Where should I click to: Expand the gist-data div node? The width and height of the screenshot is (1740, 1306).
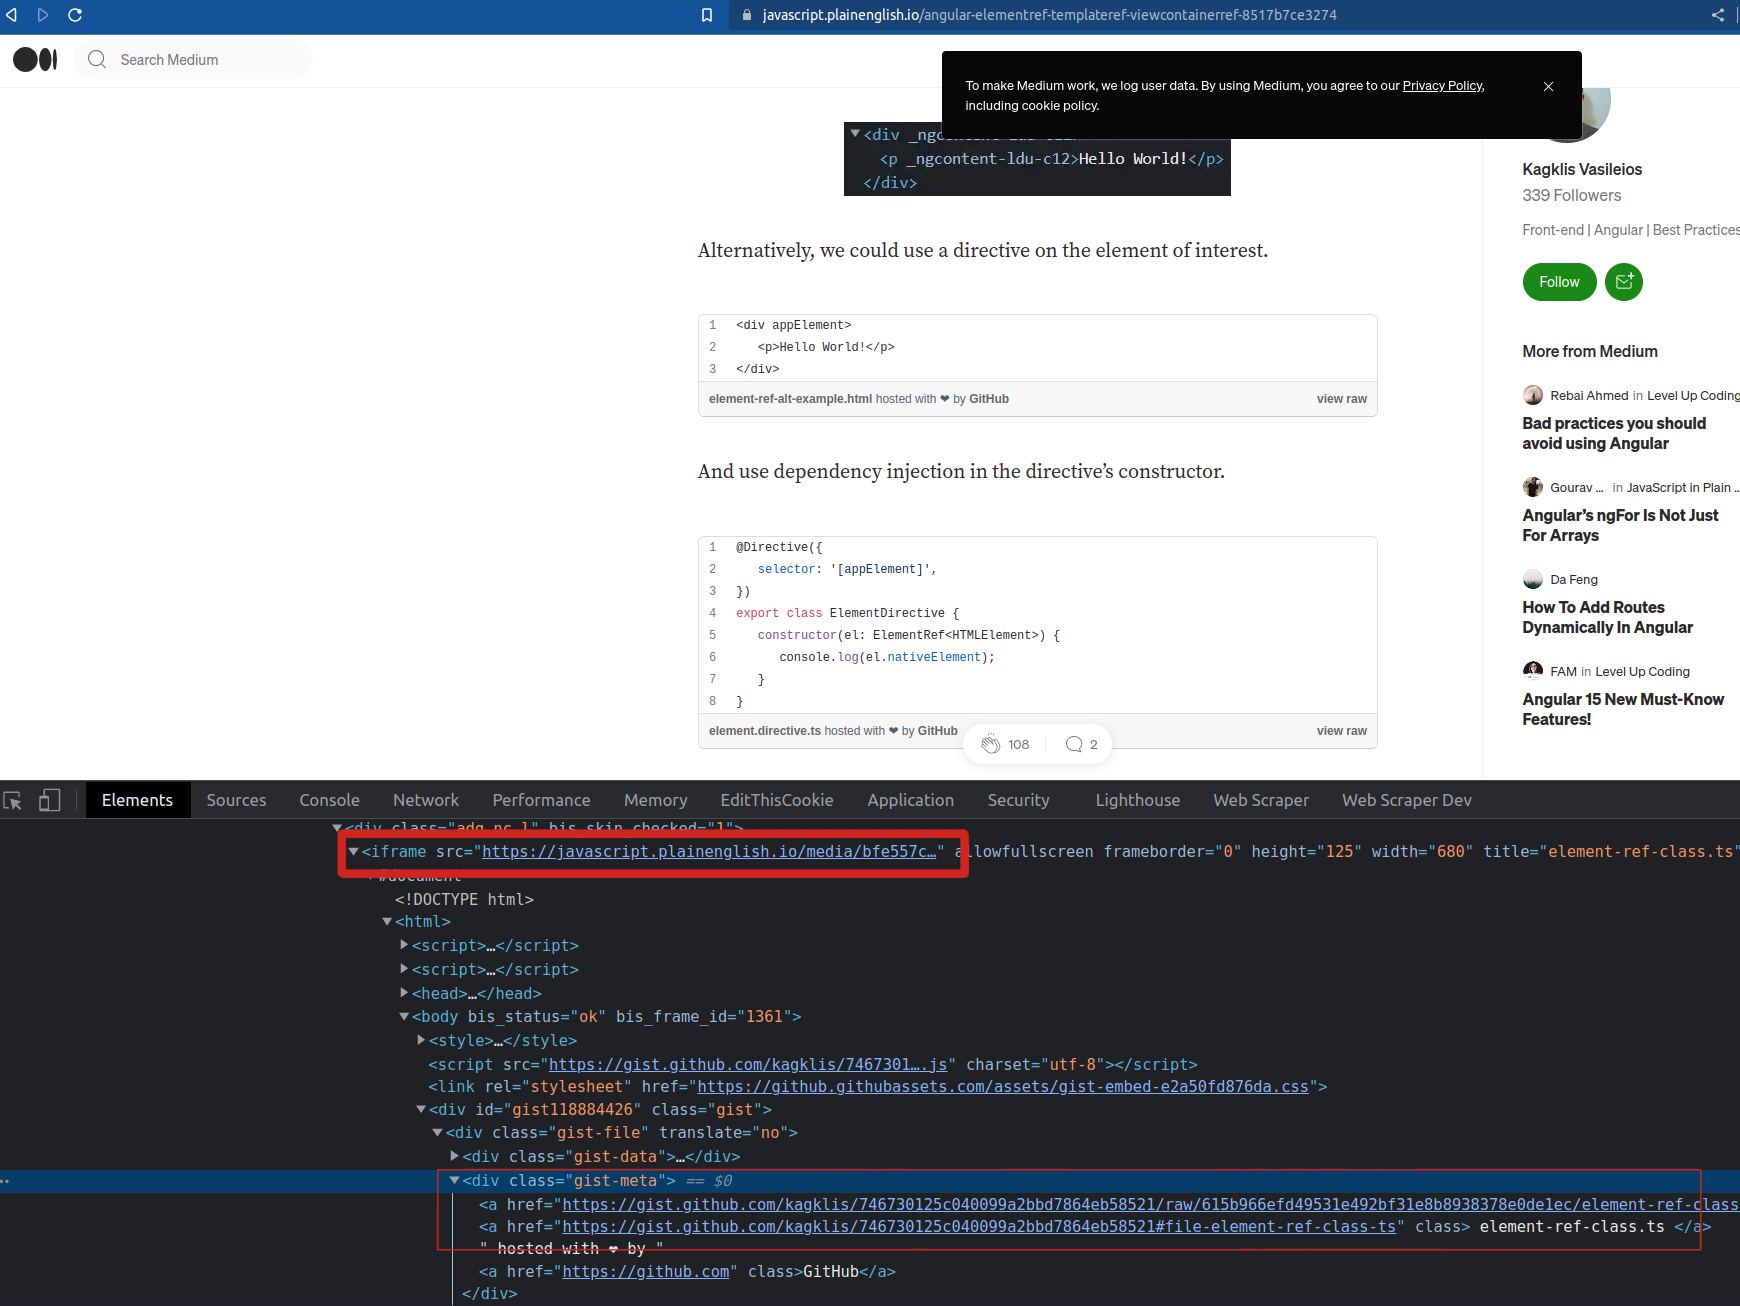pos(455,1156)
